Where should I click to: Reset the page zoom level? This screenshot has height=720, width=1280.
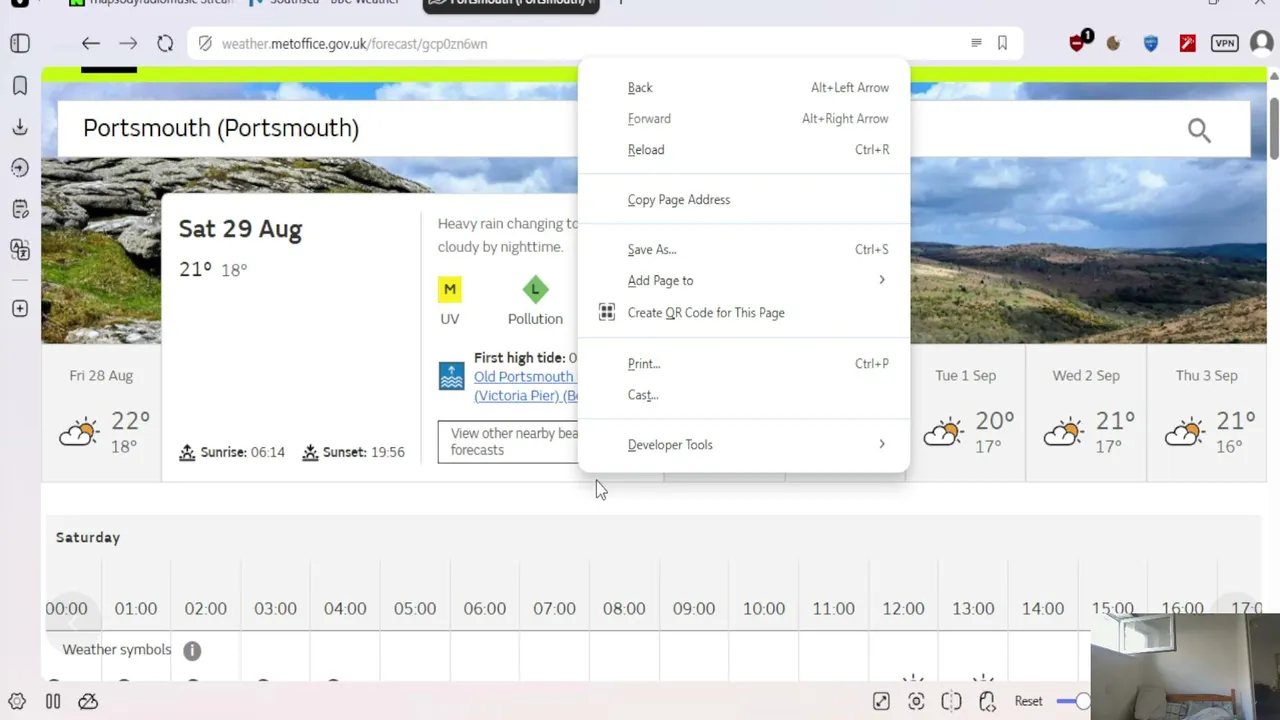[x=1028, y=702]
